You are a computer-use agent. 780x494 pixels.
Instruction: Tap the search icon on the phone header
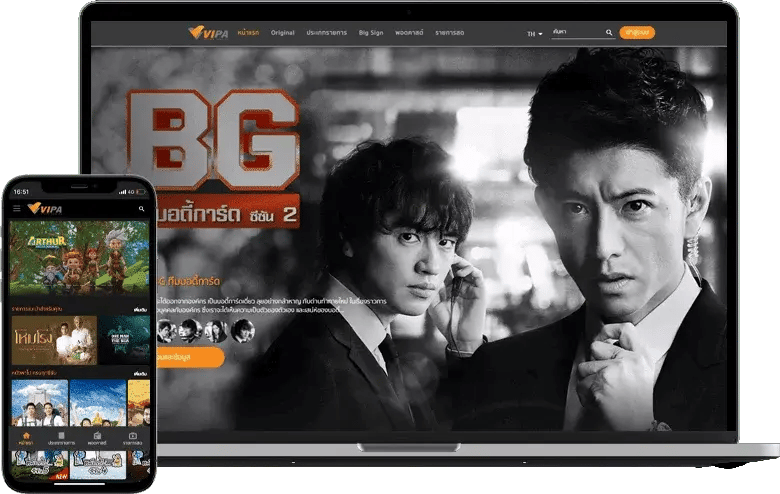(141, 209)
